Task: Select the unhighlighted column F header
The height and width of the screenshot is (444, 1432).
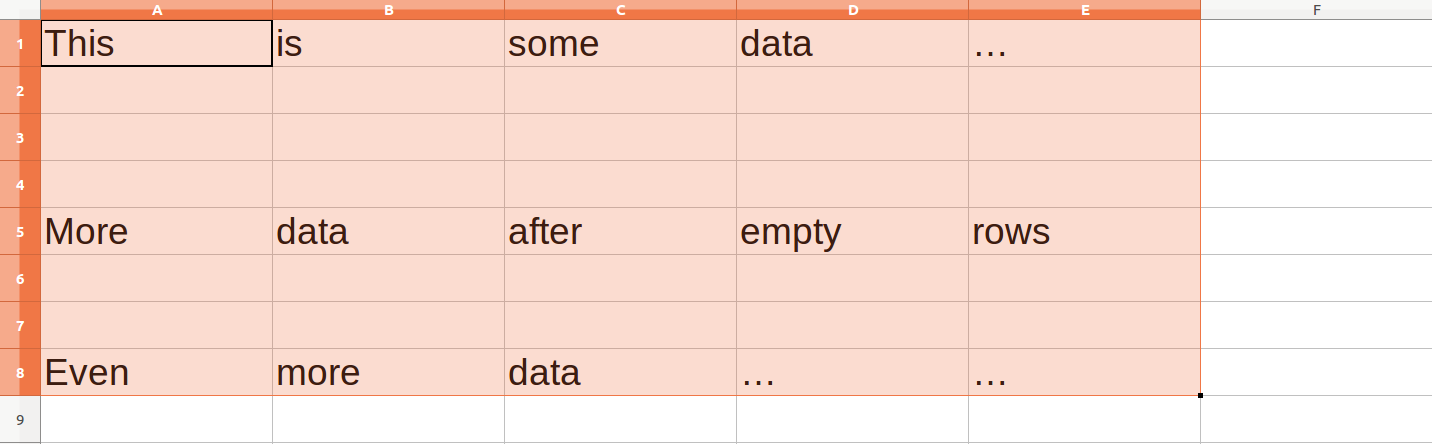Action: (1316, 10)
